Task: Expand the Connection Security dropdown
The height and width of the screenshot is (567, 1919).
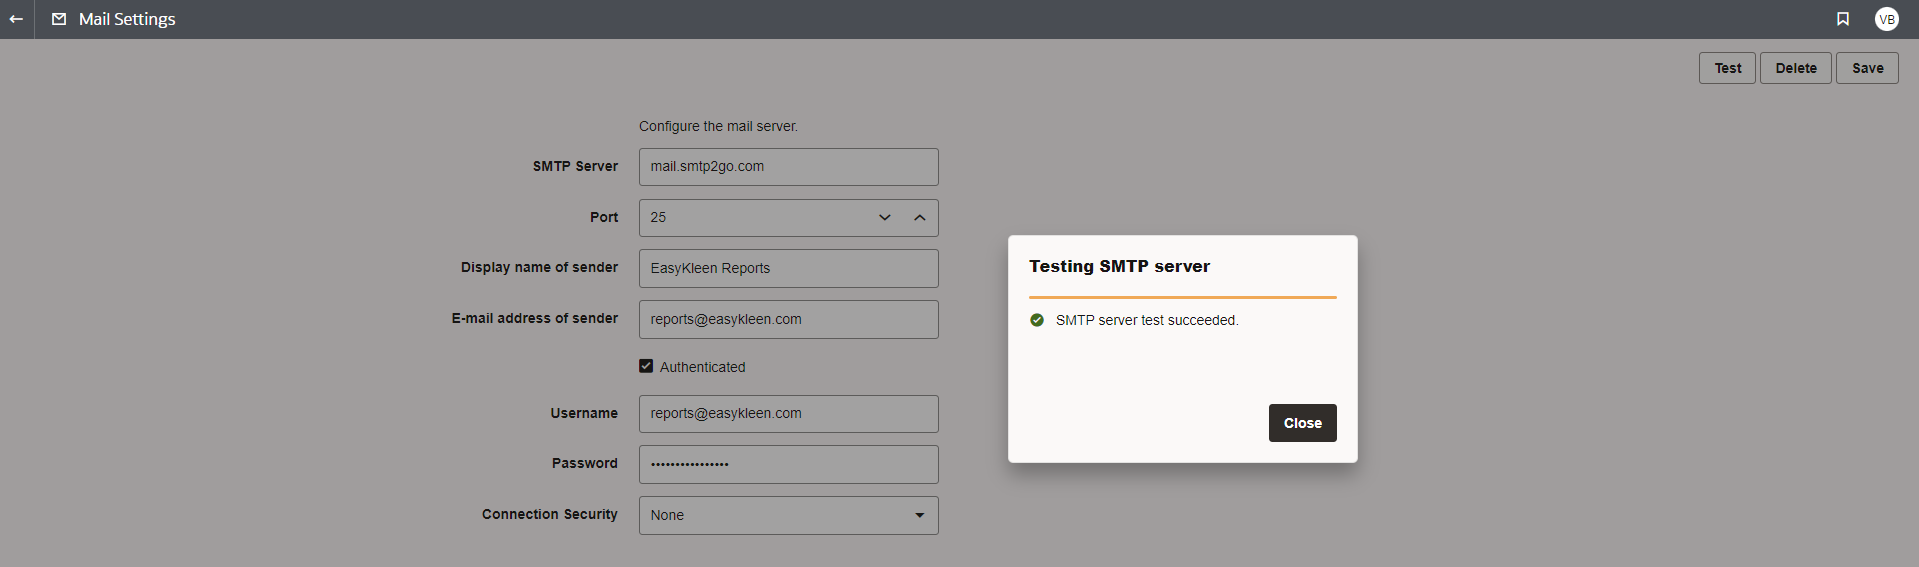Action: (x=789, y=515)
